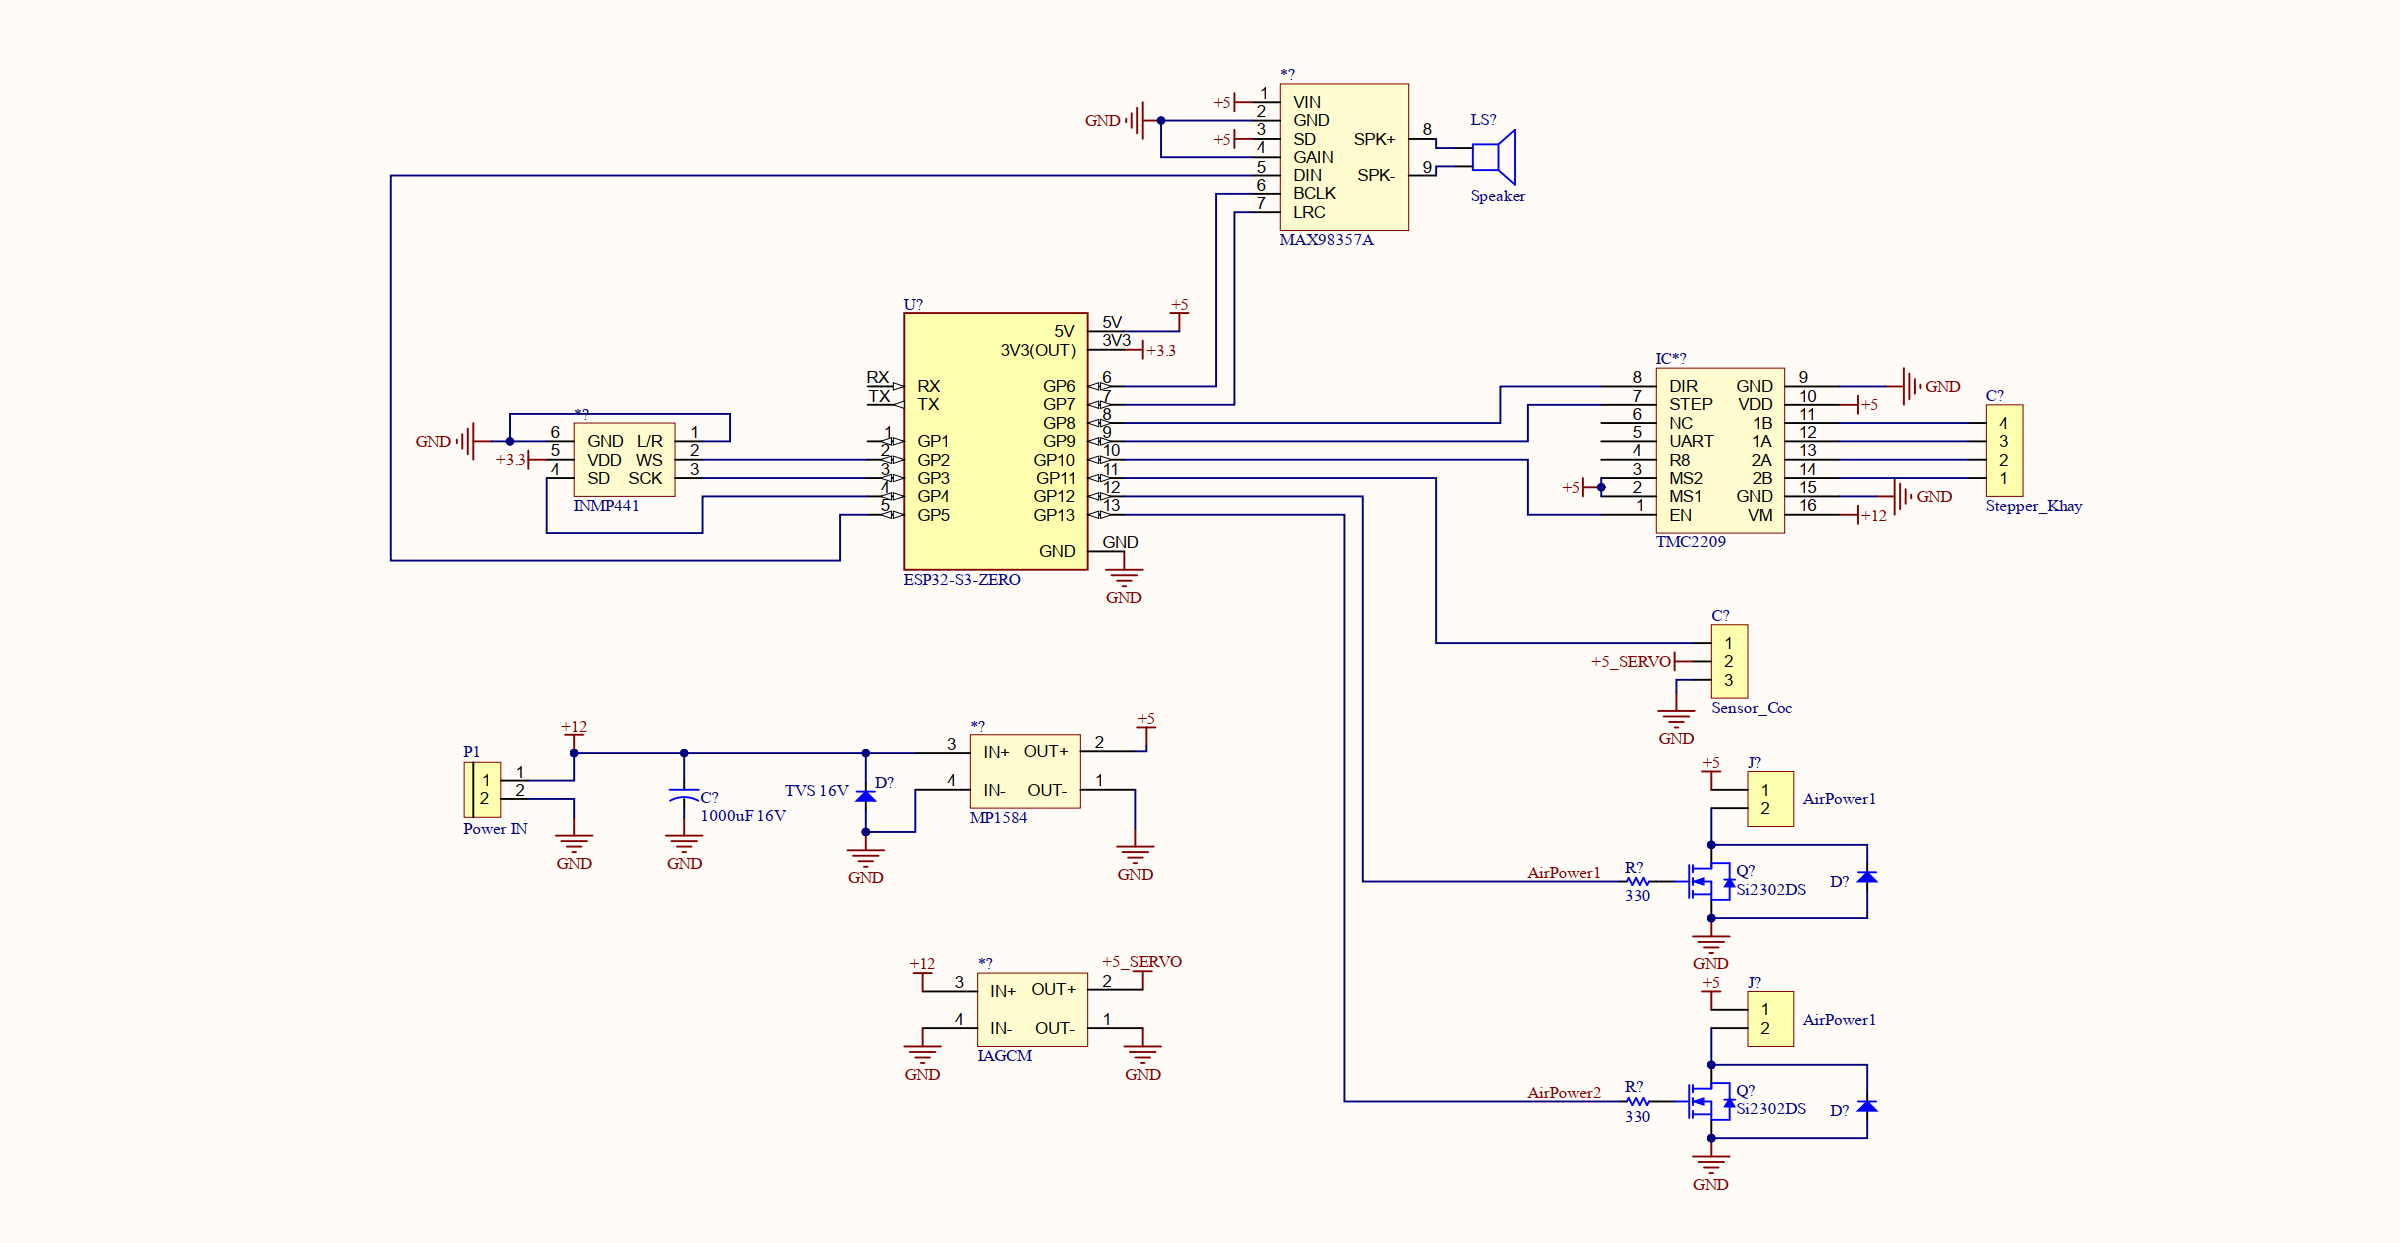
Task: Select lower J? AirPower1 connector
Action: 1770,1019
